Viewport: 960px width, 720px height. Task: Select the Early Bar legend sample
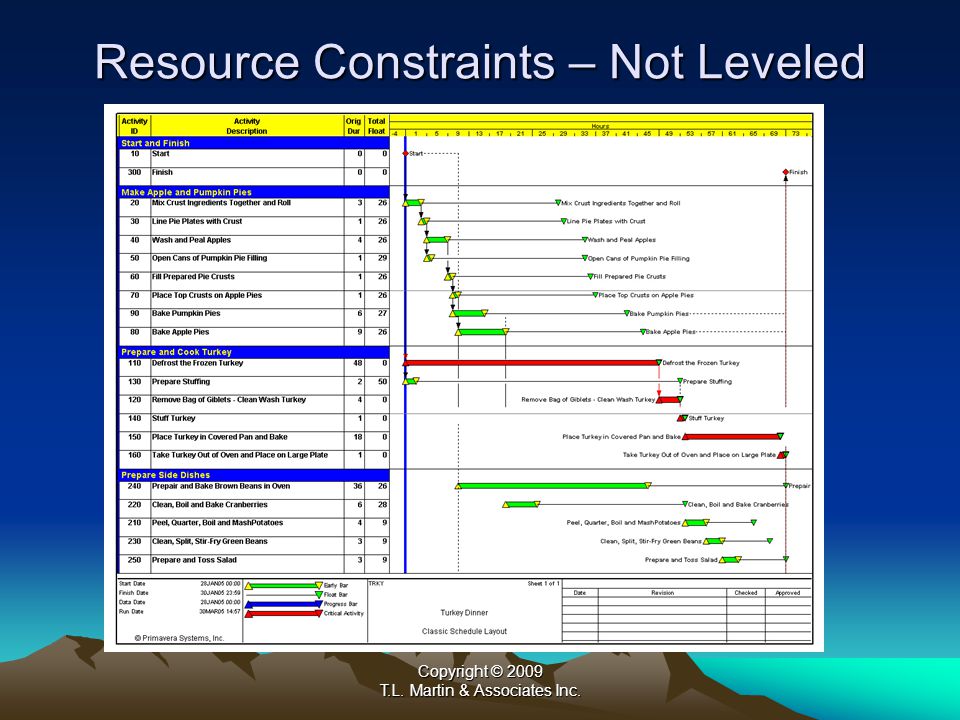[283, 586]
